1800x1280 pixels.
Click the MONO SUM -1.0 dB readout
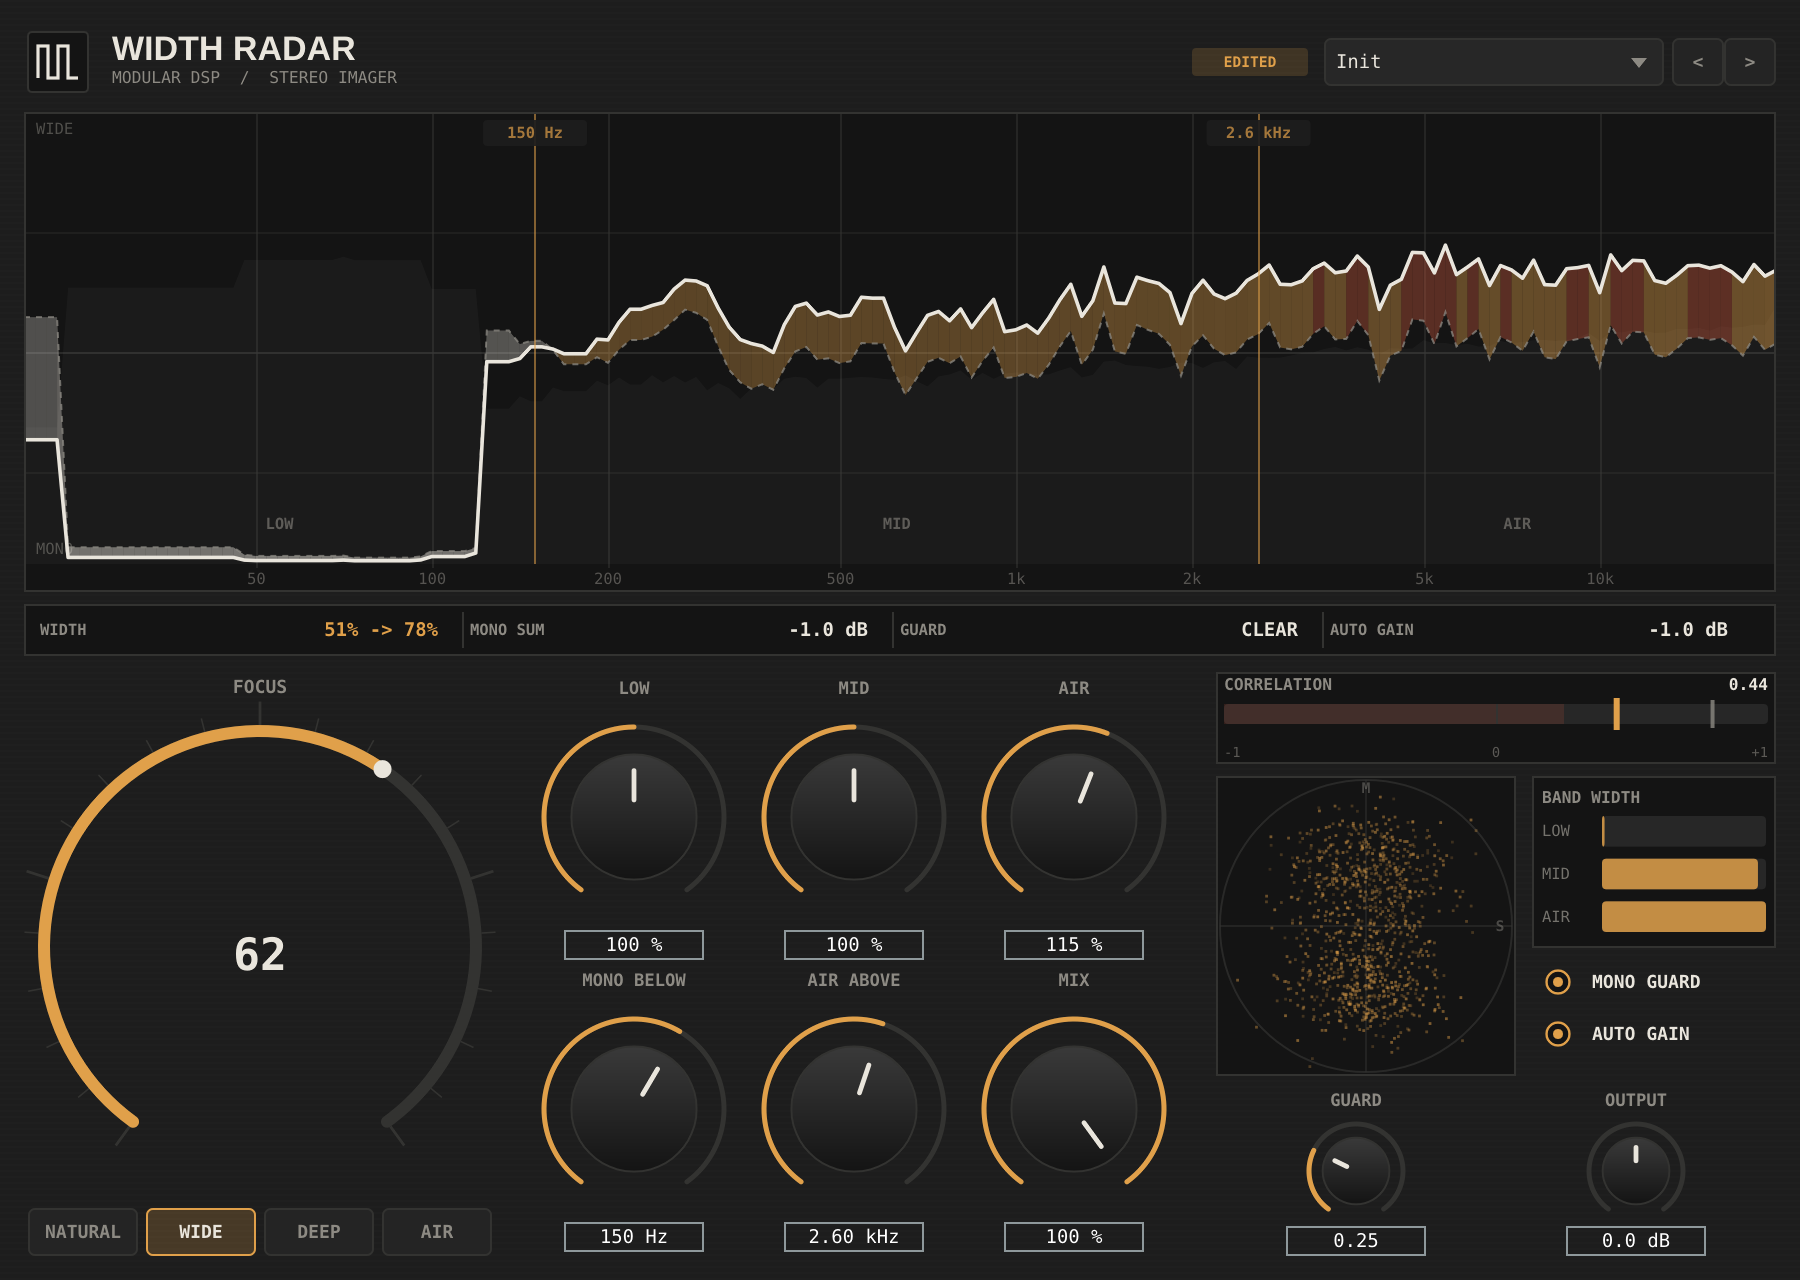tap(829, 630)
